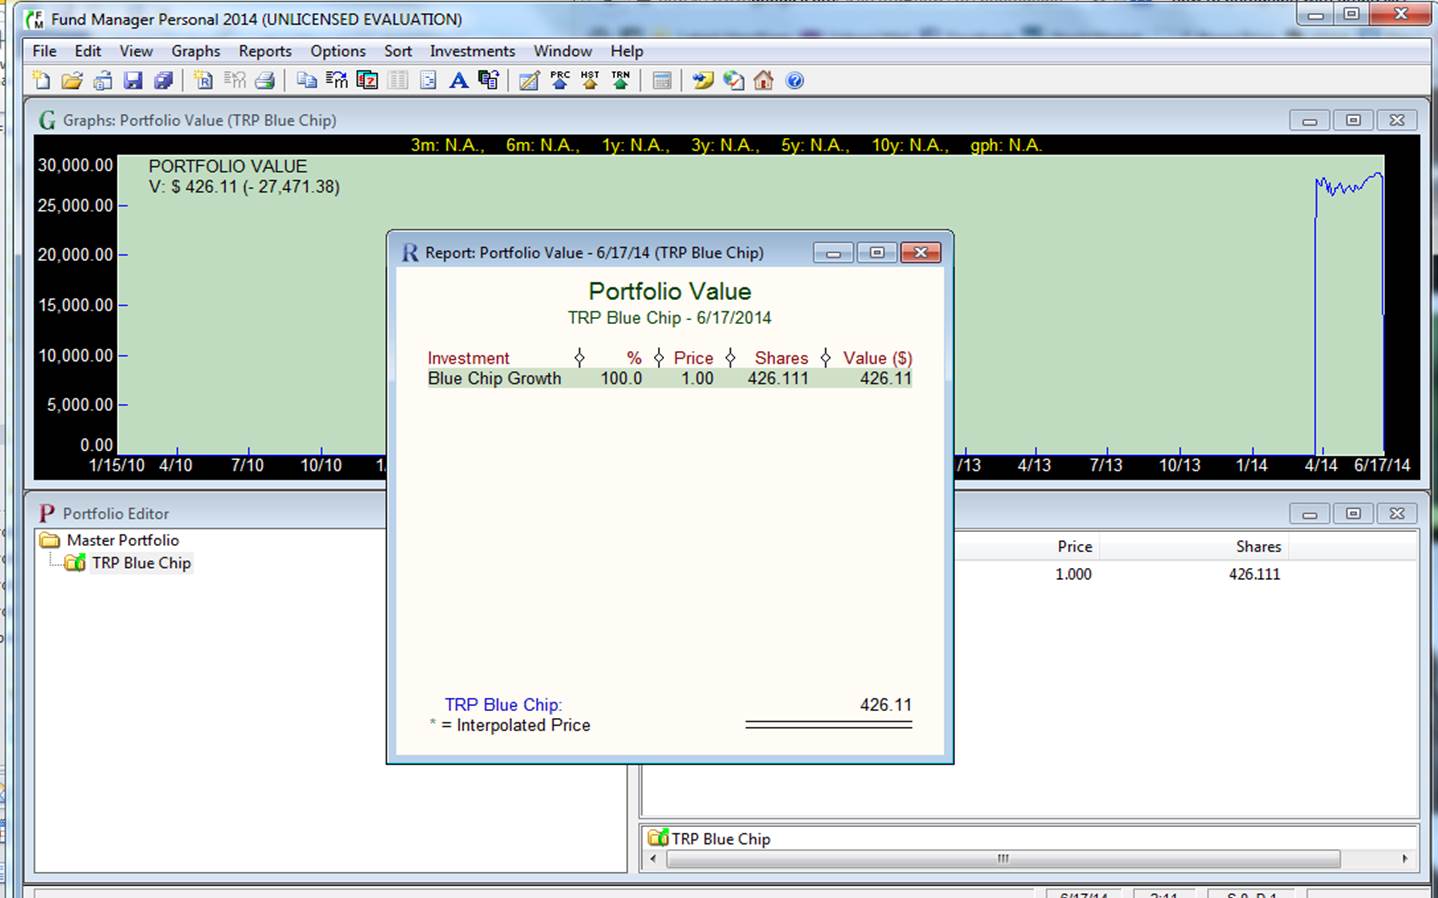The image size is (1438, 898).
Task: Click the TRP Blue Chip tab at bottom
Action: tap(710, 839)
